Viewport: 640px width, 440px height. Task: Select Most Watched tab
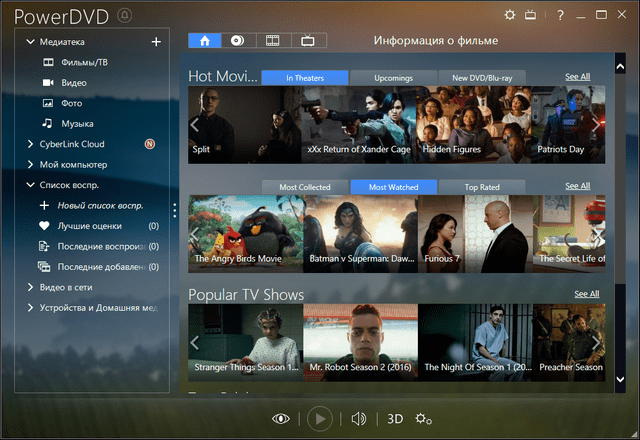pyautogui.click(x=393, y=187)
